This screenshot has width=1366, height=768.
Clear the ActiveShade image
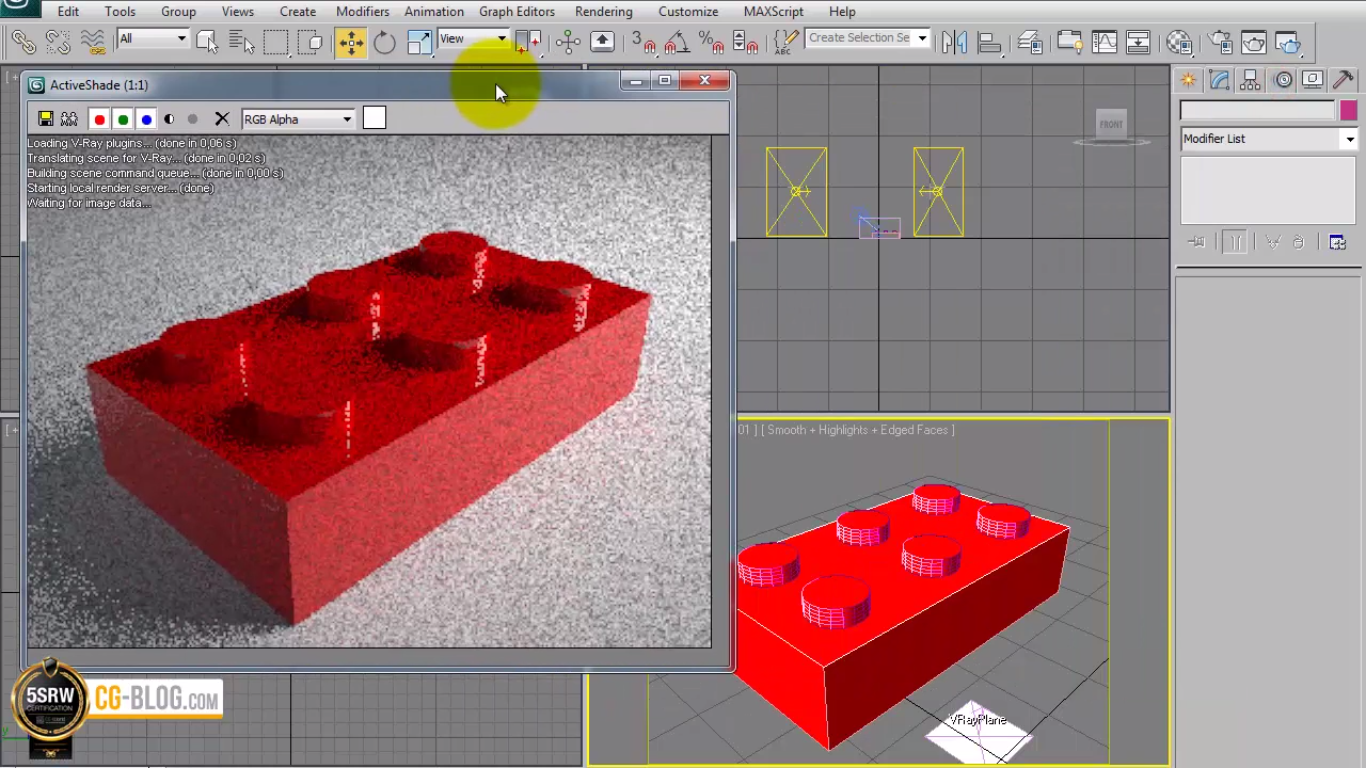click(x=222, y=119)
